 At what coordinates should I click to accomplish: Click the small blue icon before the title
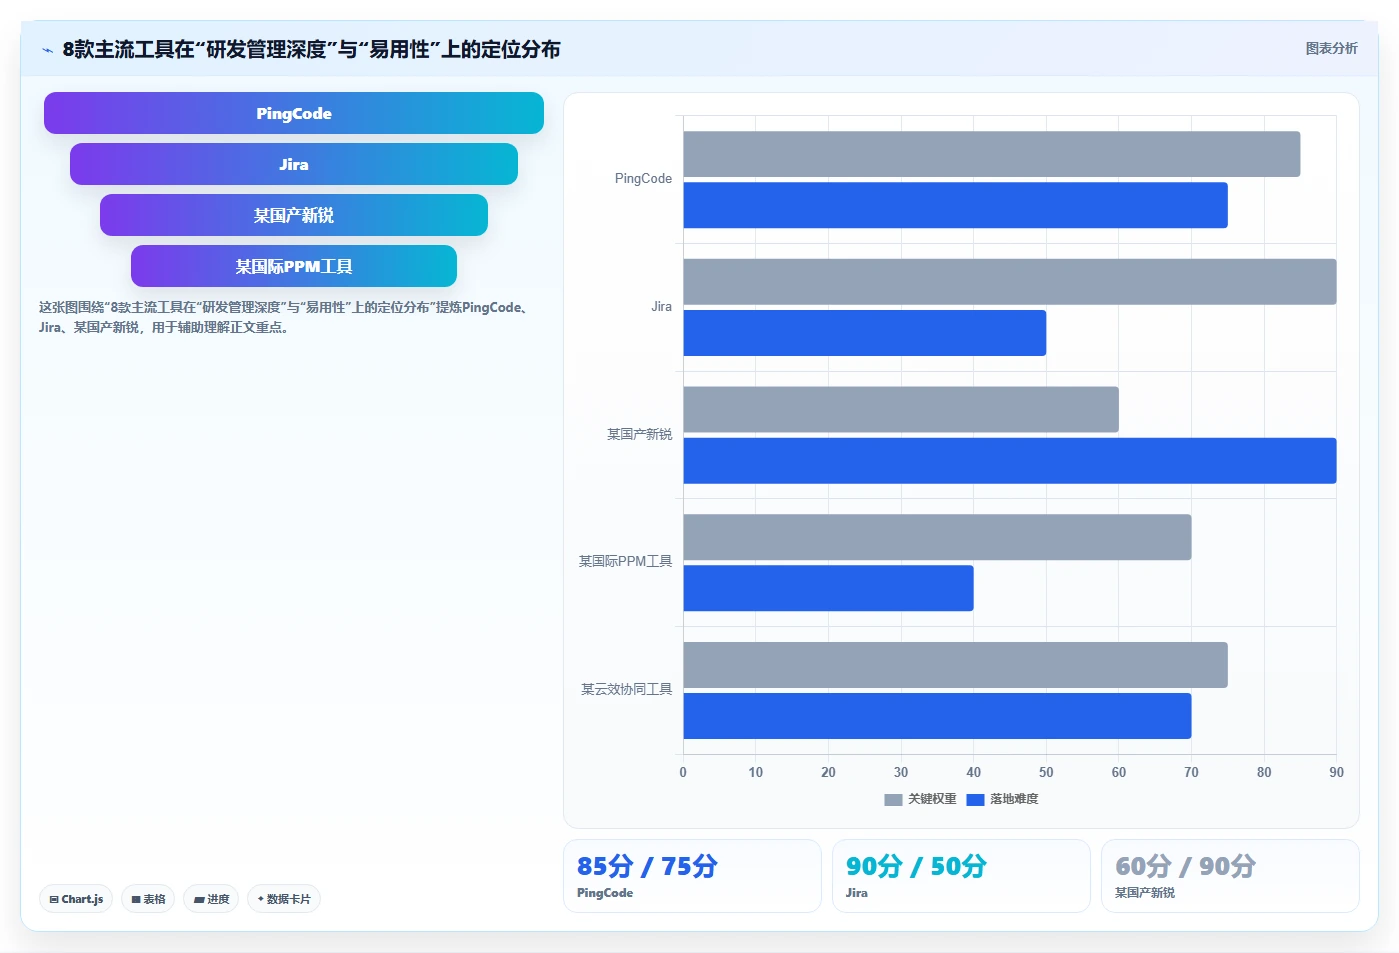[47, 50]
